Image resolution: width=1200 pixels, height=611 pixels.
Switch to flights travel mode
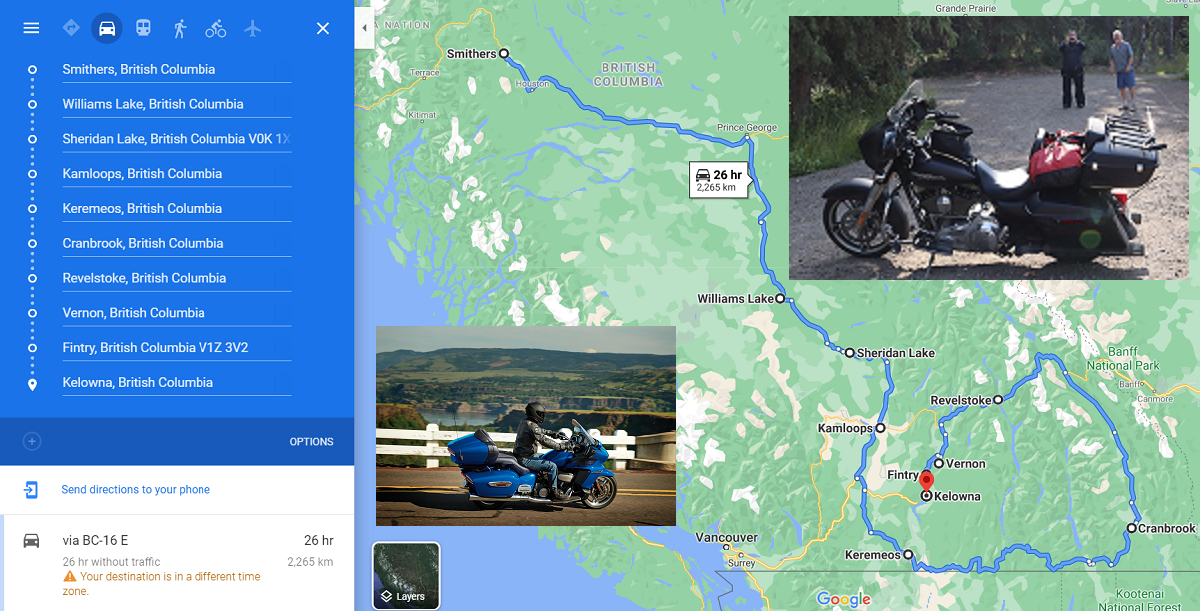[x=252, y=28]
